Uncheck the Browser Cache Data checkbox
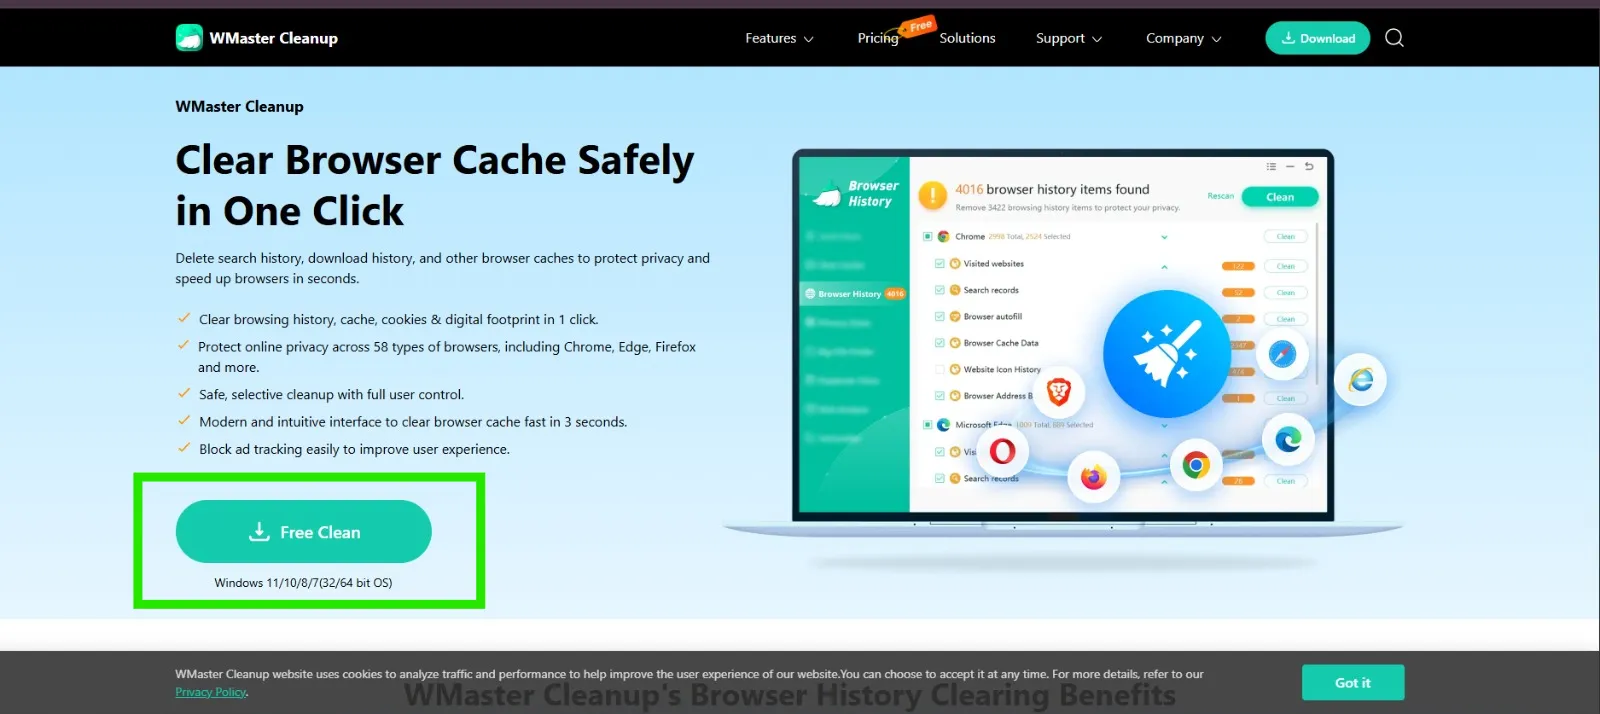 click(x=940, y=343)
